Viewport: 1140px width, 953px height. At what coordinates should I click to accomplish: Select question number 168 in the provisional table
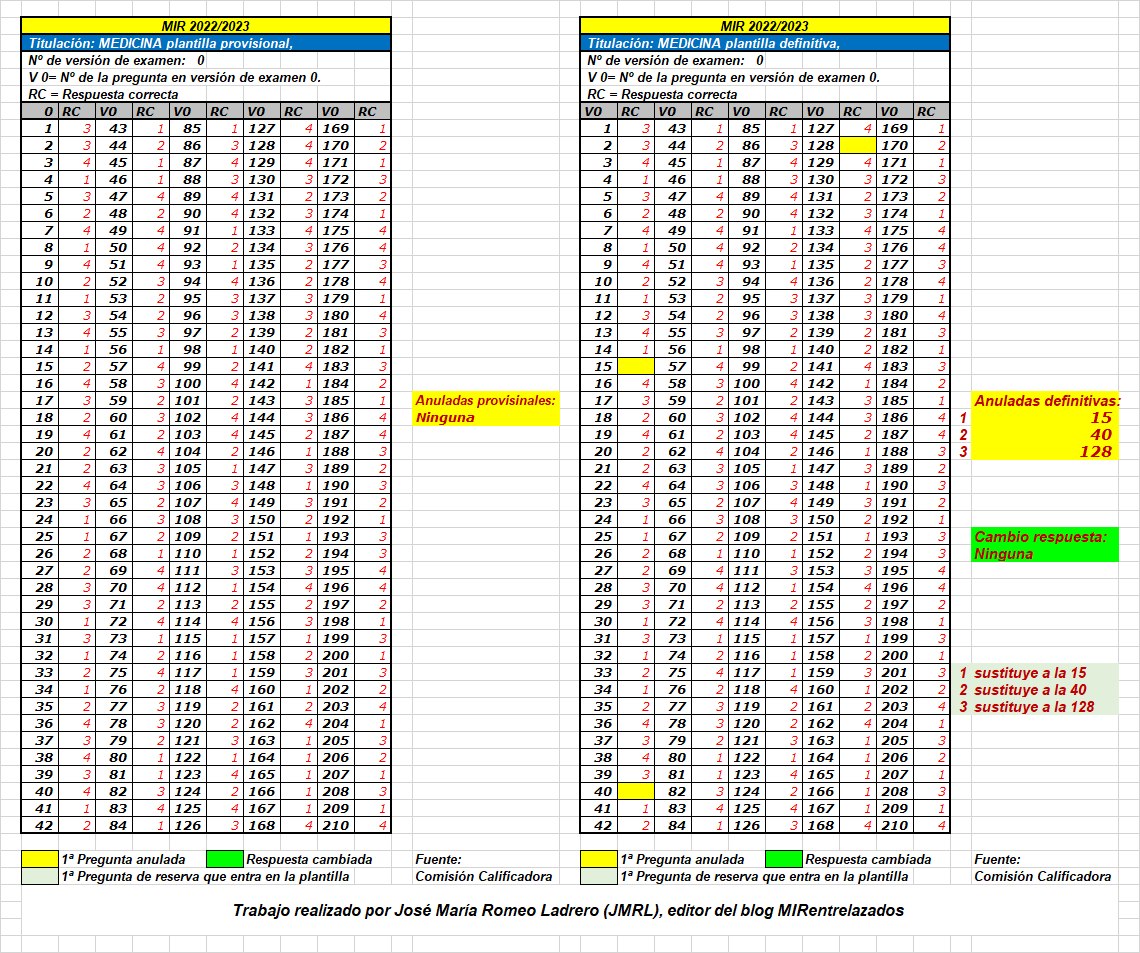click(x=262, y=826)
